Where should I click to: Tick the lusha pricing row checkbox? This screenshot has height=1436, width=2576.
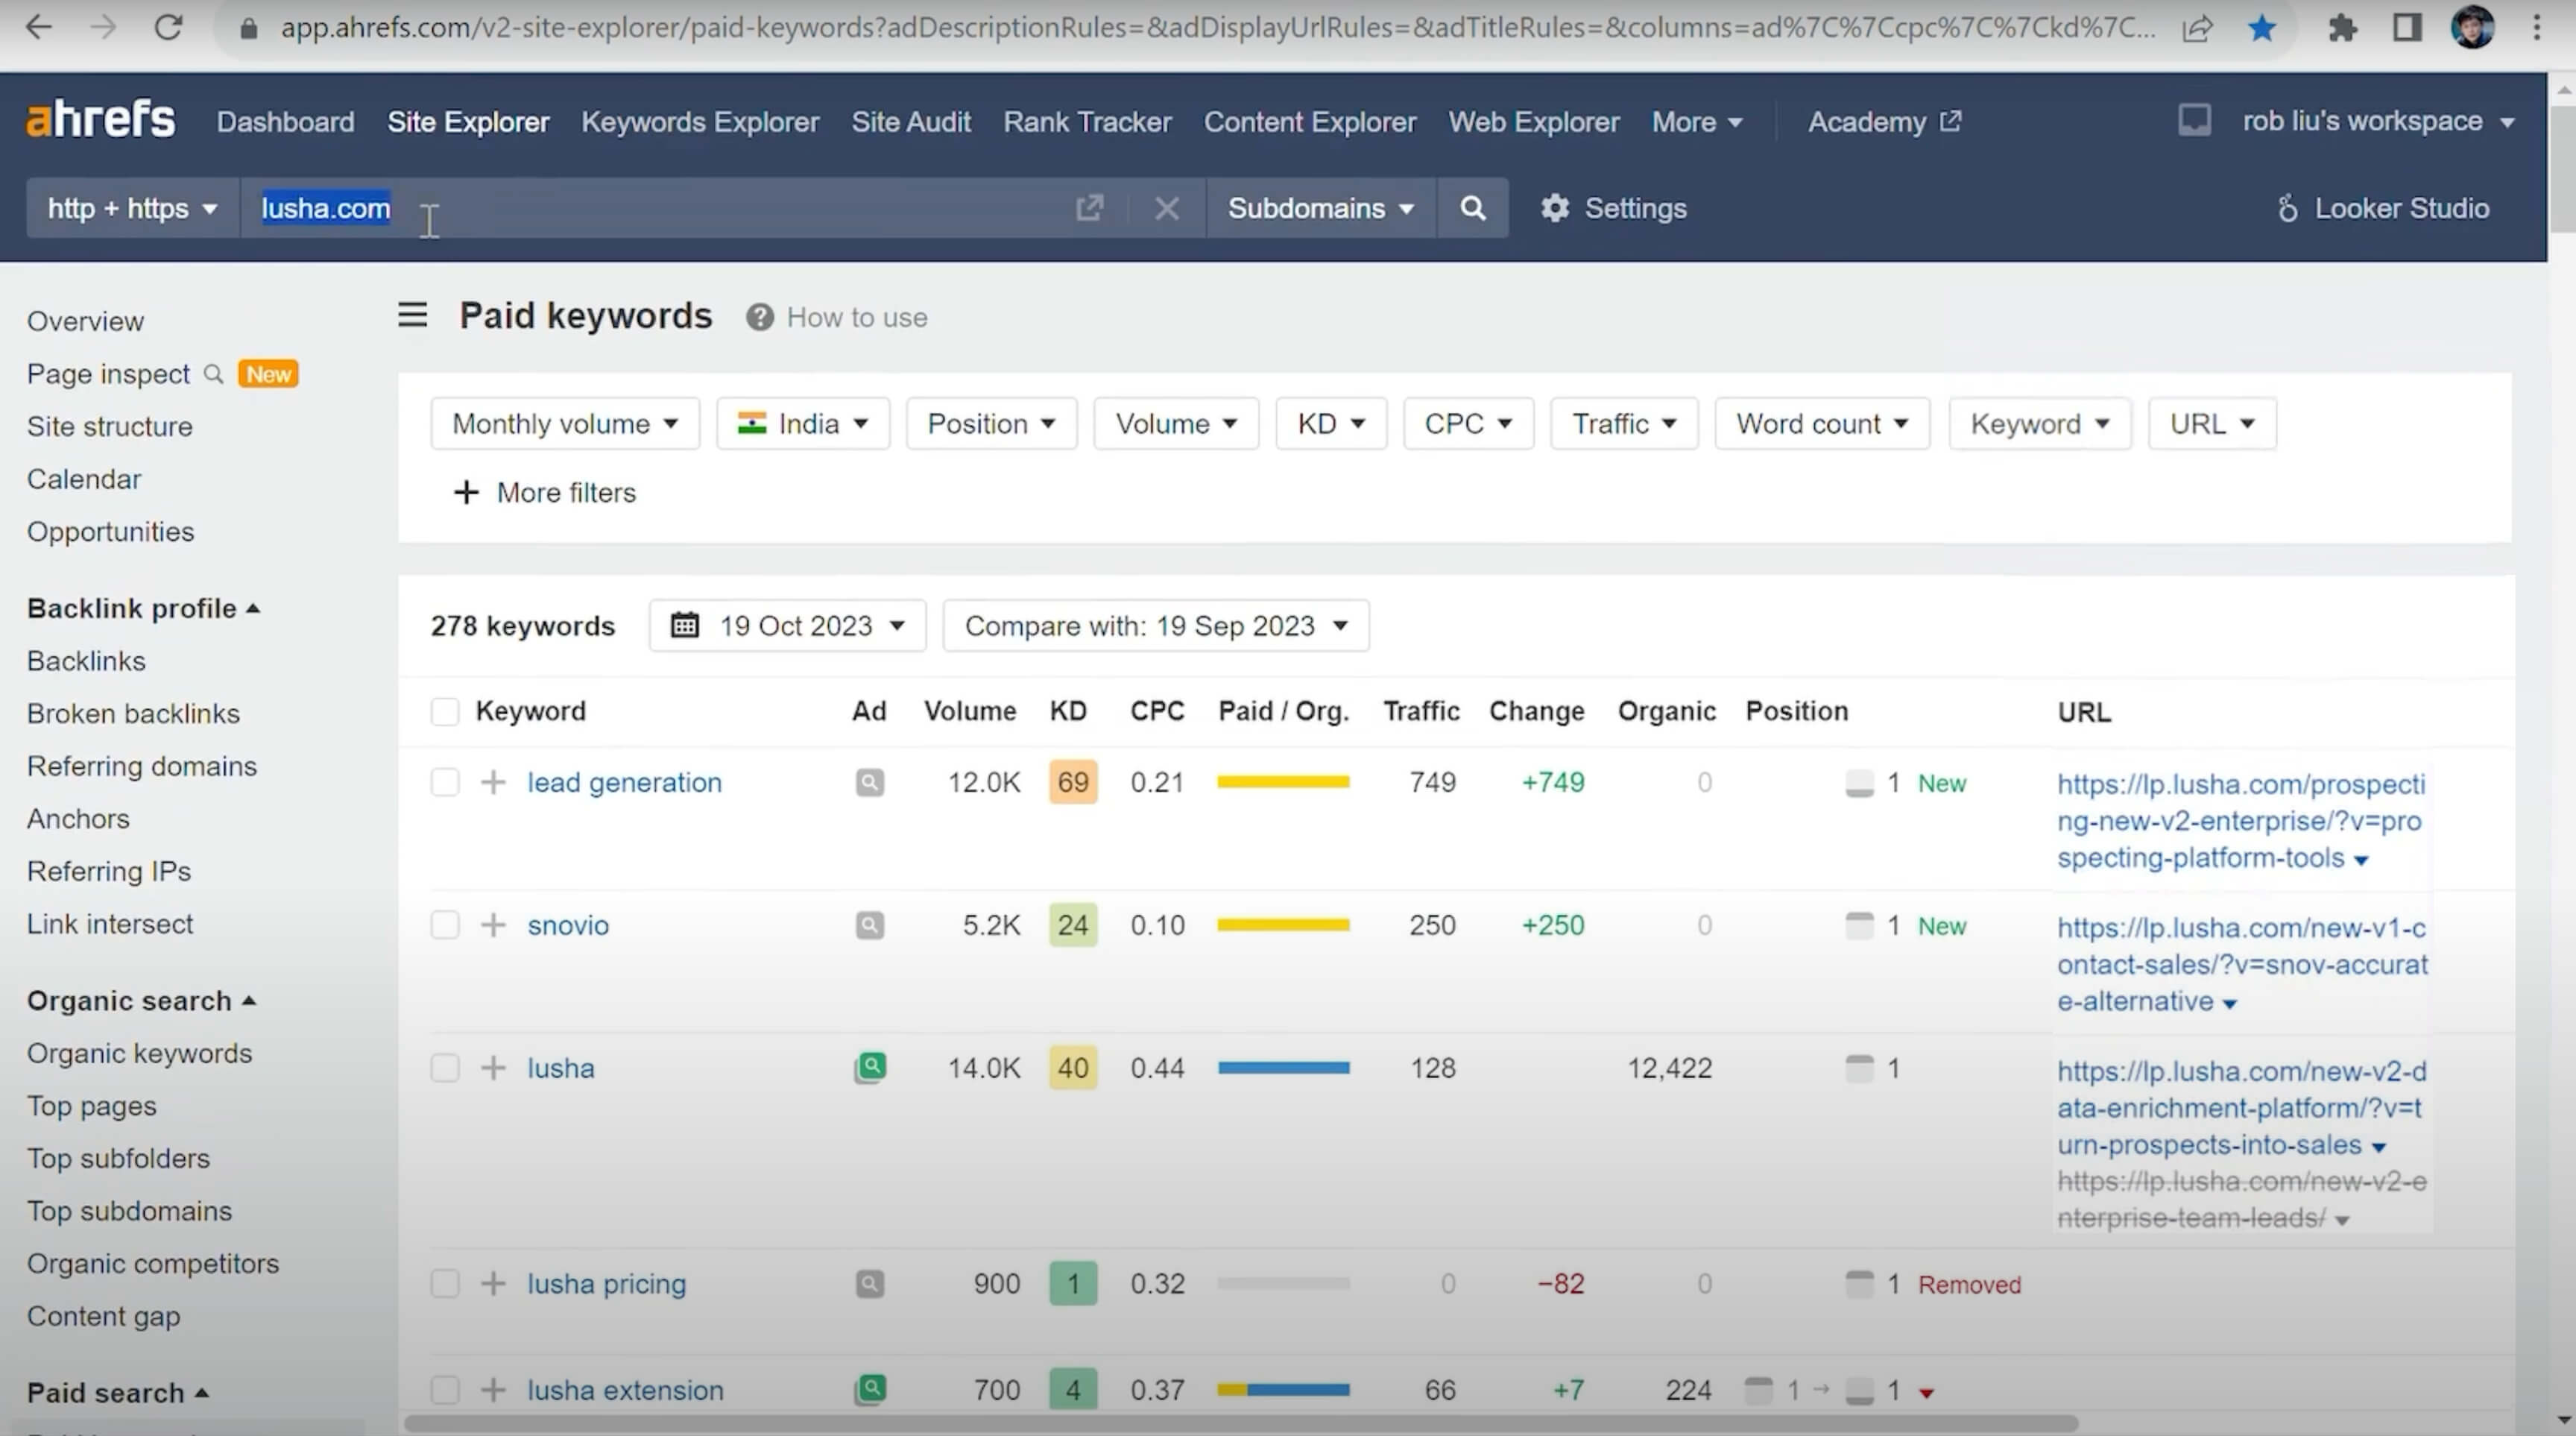click(x=445, y=1283)
